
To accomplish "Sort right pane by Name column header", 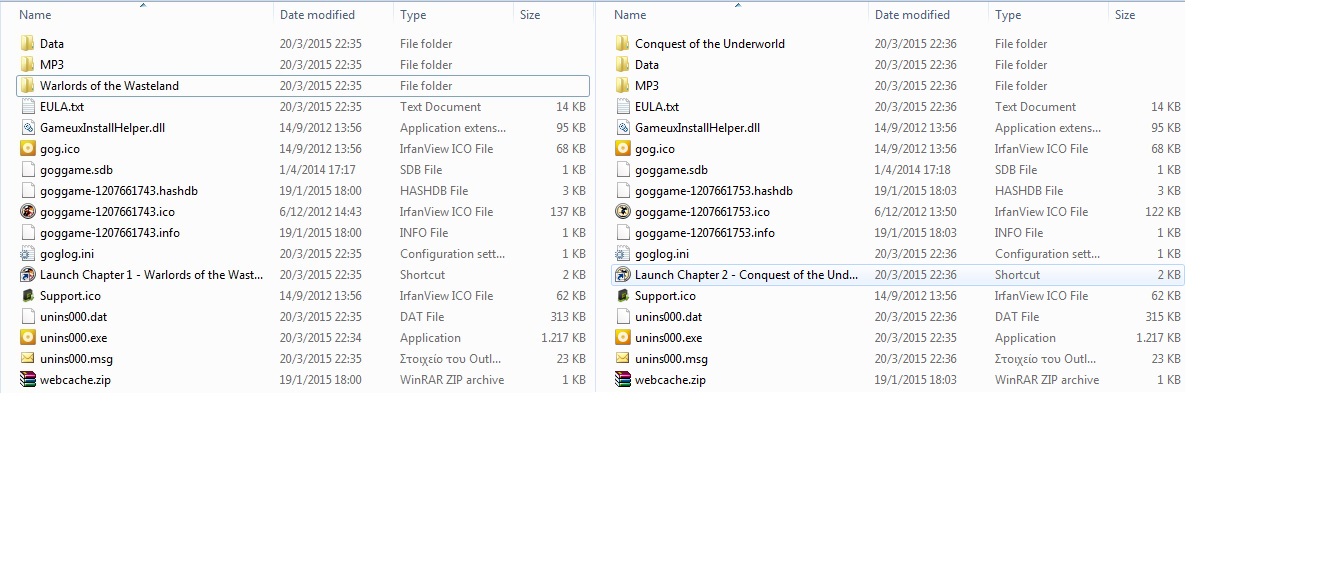I will 630,15.
